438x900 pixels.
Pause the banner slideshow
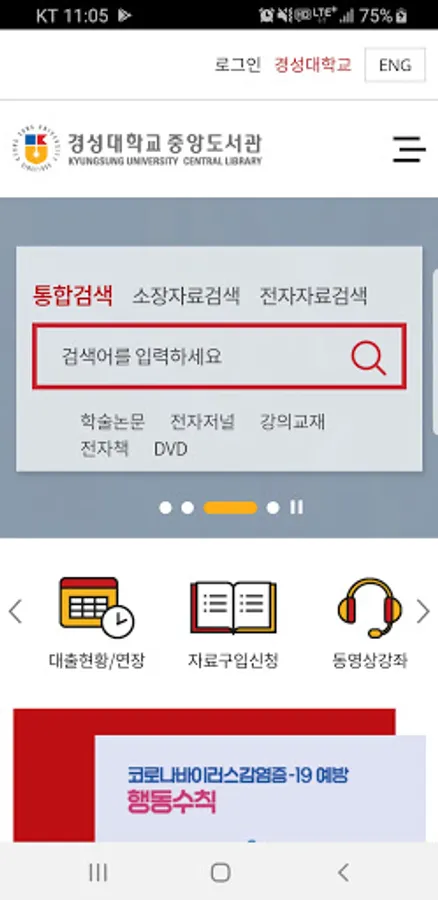point(296,507)
